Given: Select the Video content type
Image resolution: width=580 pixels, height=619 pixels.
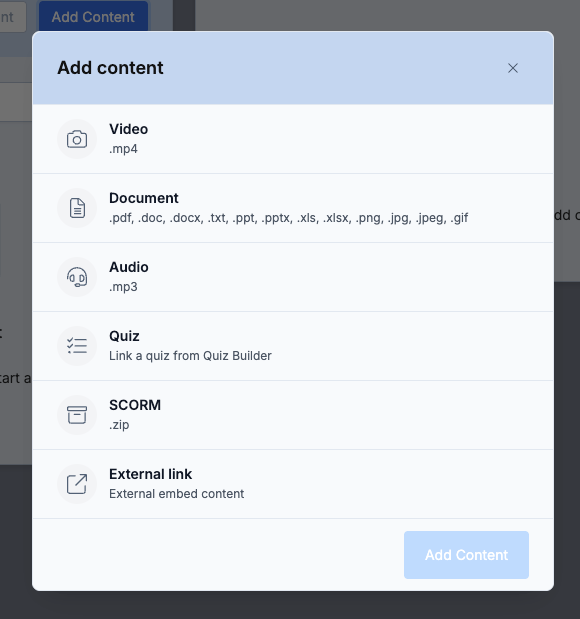Looking at the screenshot, I should 293,139.
